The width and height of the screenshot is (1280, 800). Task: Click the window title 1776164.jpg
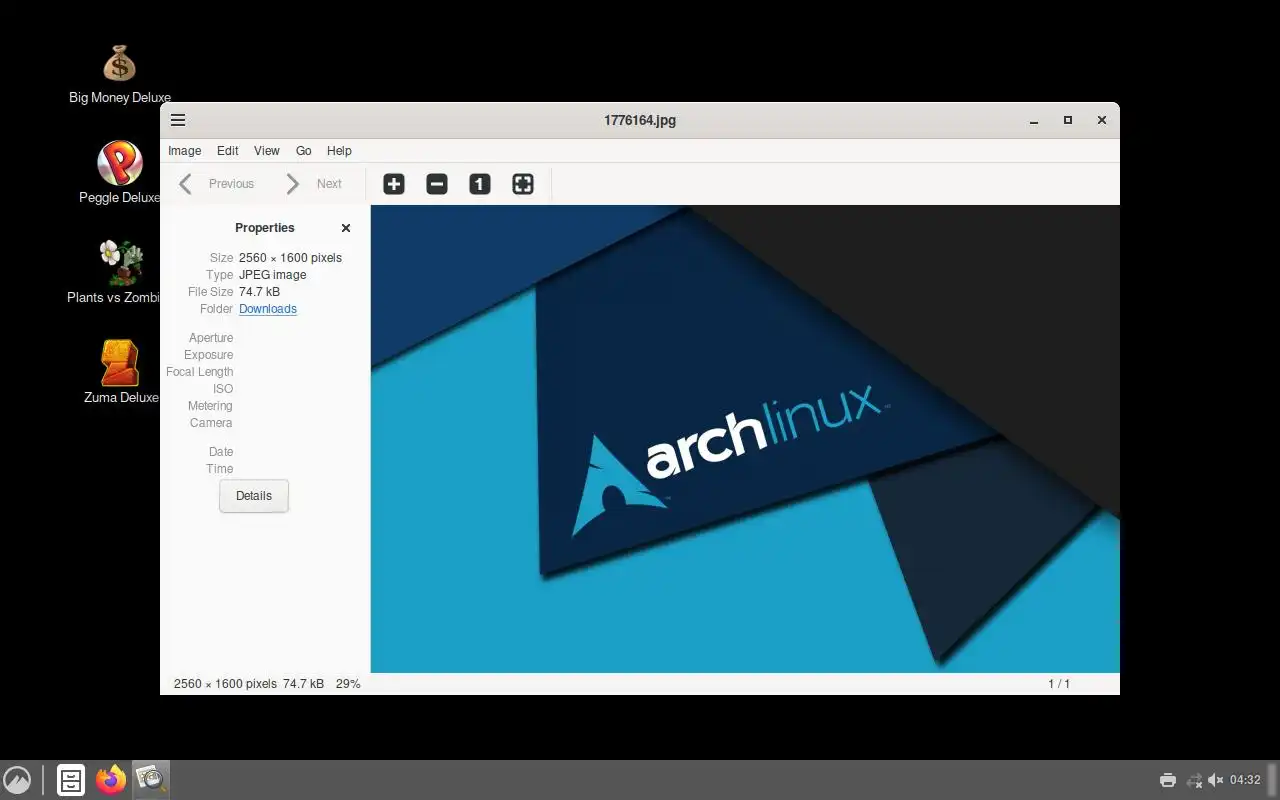640,120
